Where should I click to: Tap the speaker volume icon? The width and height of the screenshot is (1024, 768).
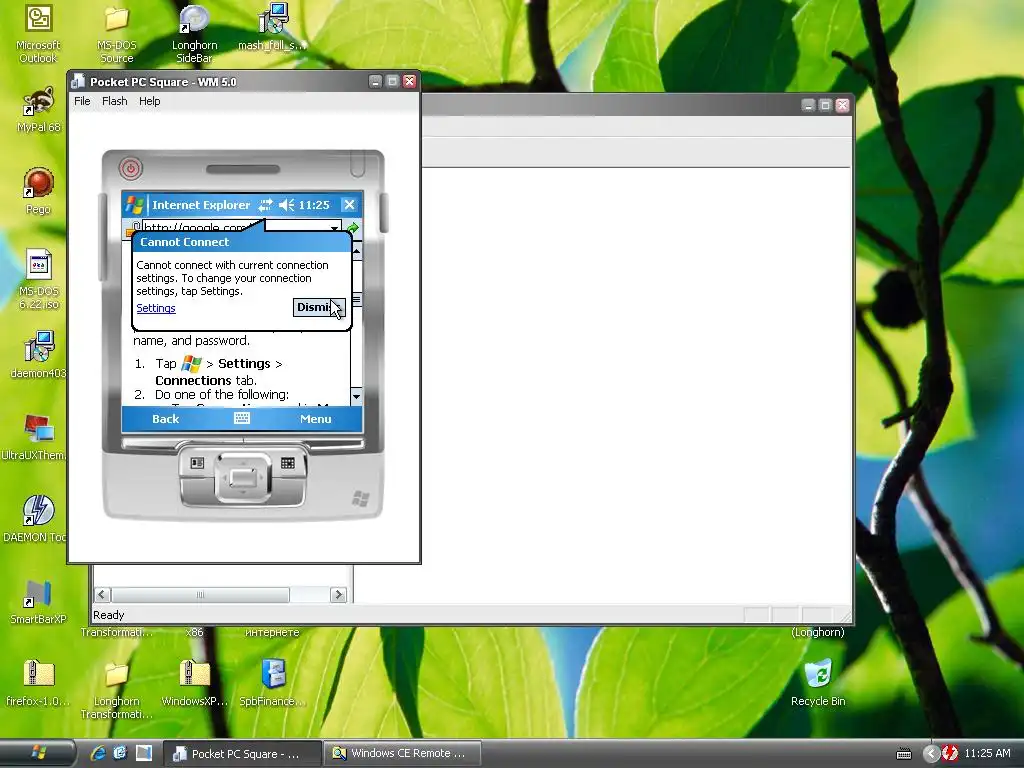click(287, 205)
